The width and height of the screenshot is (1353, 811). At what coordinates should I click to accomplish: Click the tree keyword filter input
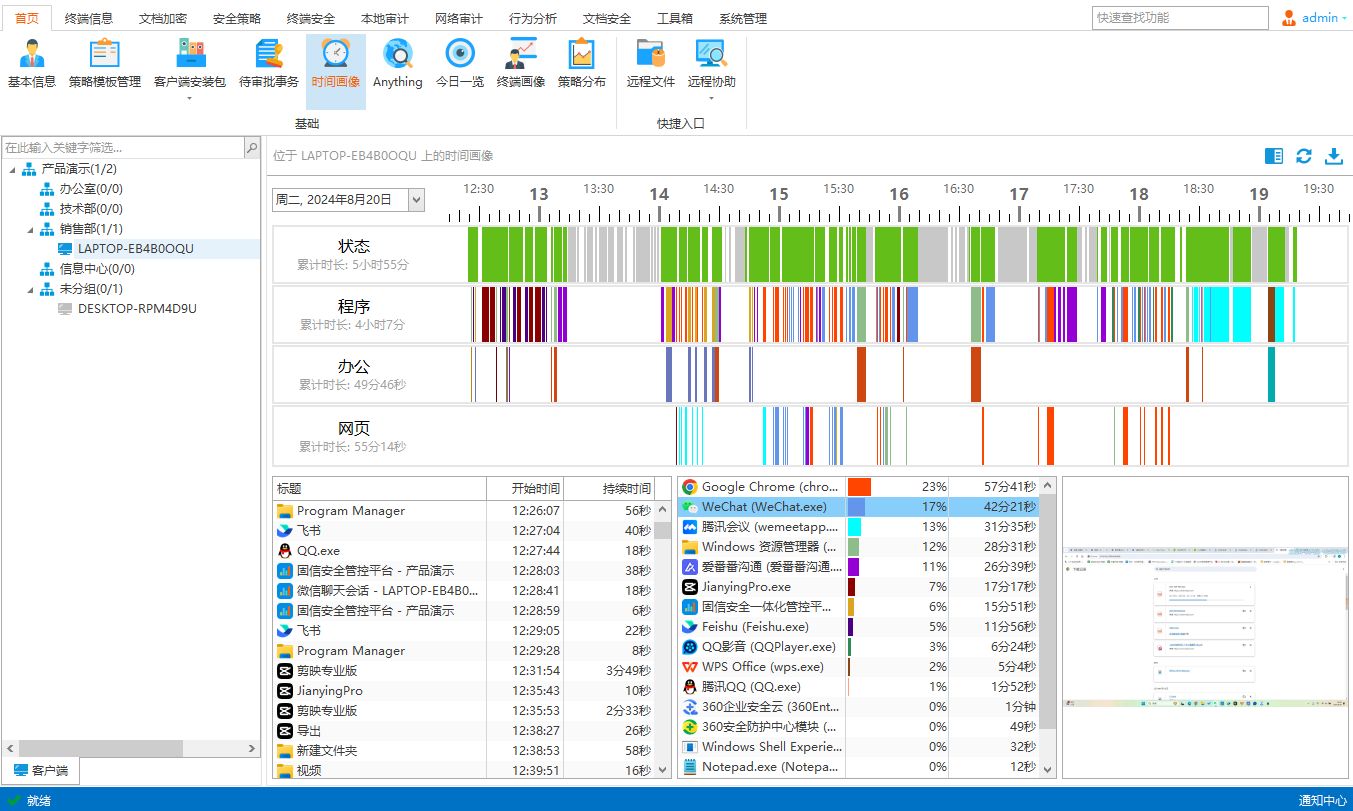(x=123, y=147)
